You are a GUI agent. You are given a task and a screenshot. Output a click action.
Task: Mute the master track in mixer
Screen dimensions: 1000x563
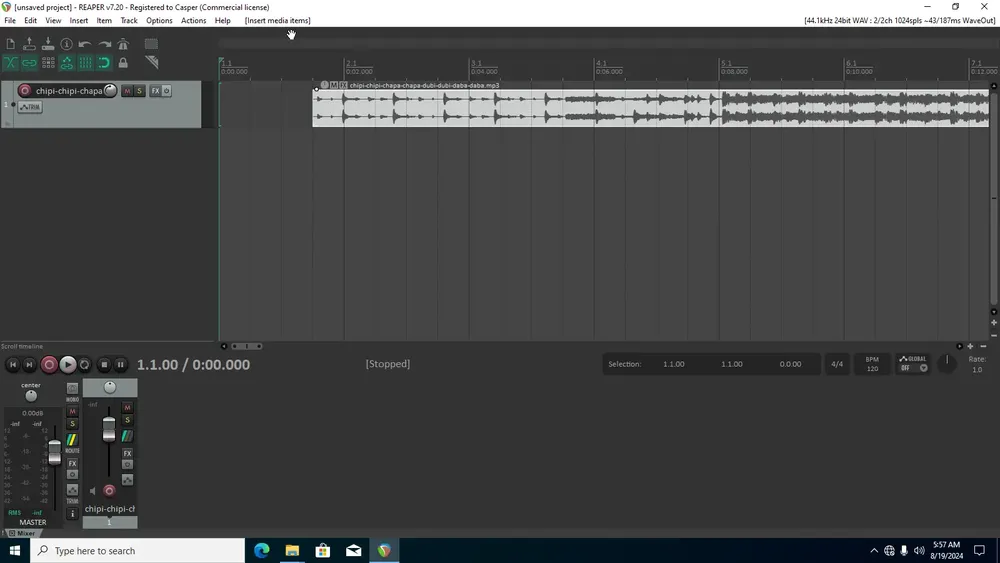(72, 411)
